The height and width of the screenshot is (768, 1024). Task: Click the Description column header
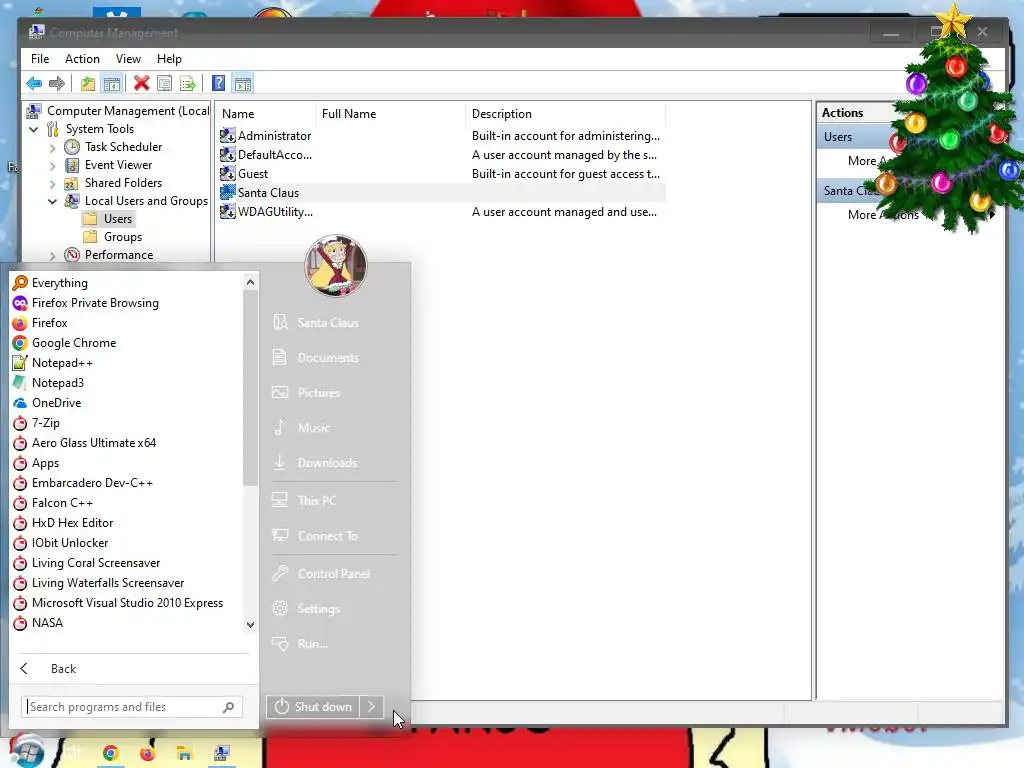point(566,114)
